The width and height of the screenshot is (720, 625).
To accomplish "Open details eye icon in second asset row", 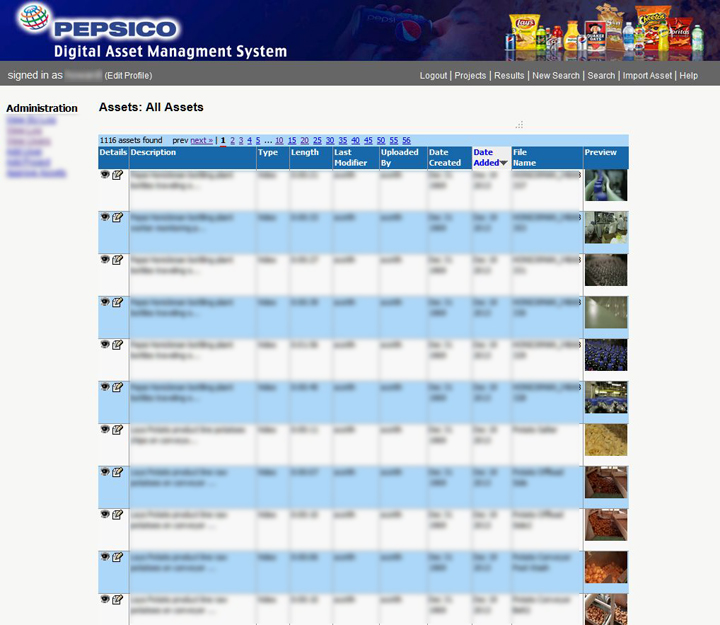I will pyautogui.click(x=105, y=217).
